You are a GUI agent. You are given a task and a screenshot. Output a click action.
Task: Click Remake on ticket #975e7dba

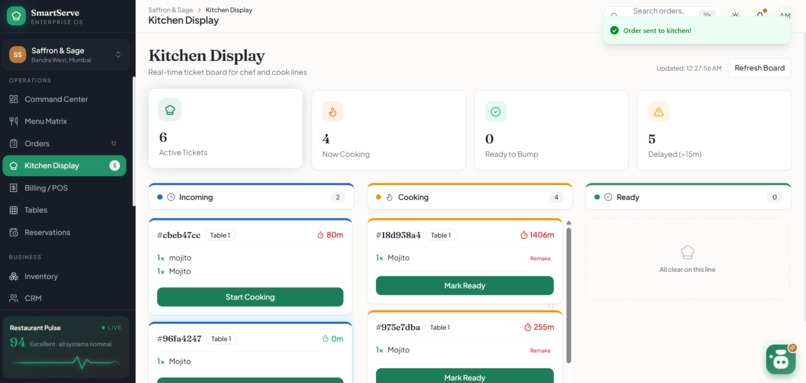540,351
